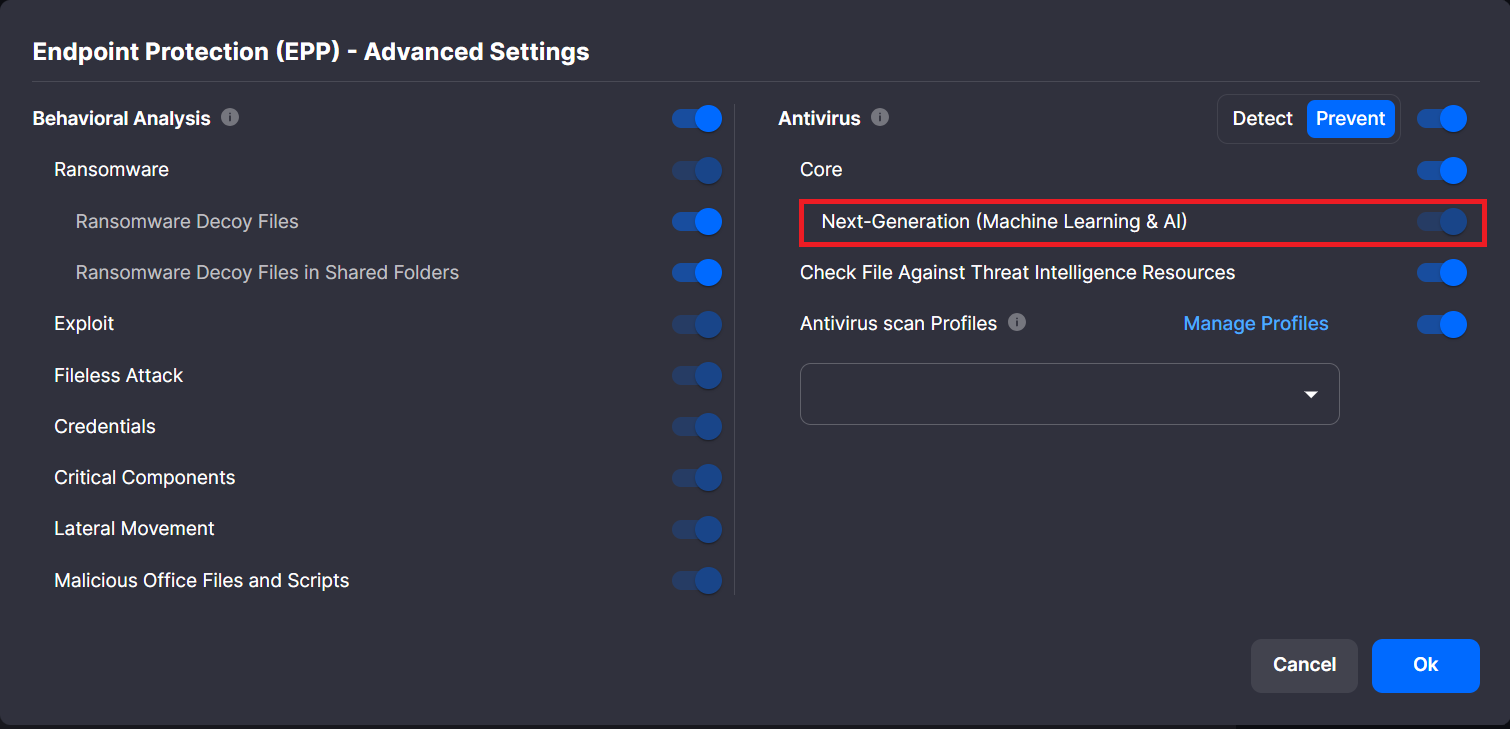Click info icon next to Antivirus heading
Image resolution: width=1510 pixels, height=729 pixels.
[x=880, y=117]
